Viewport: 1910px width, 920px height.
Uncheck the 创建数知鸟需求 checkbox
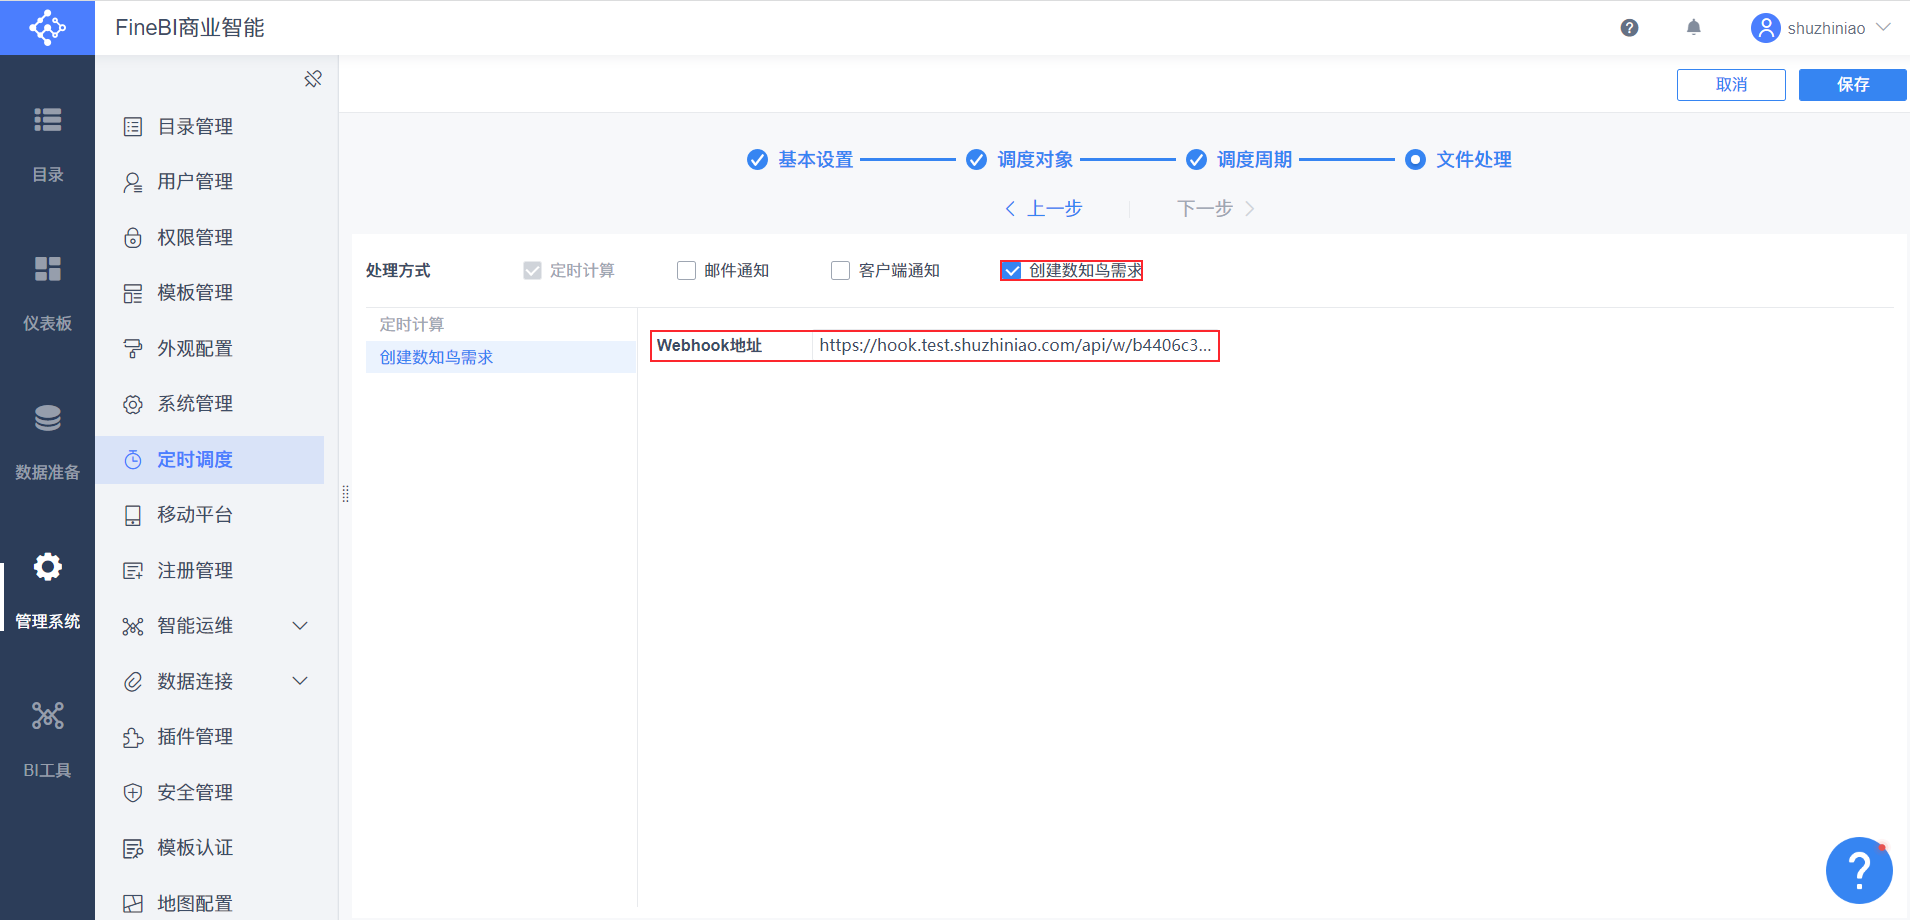1012,271
